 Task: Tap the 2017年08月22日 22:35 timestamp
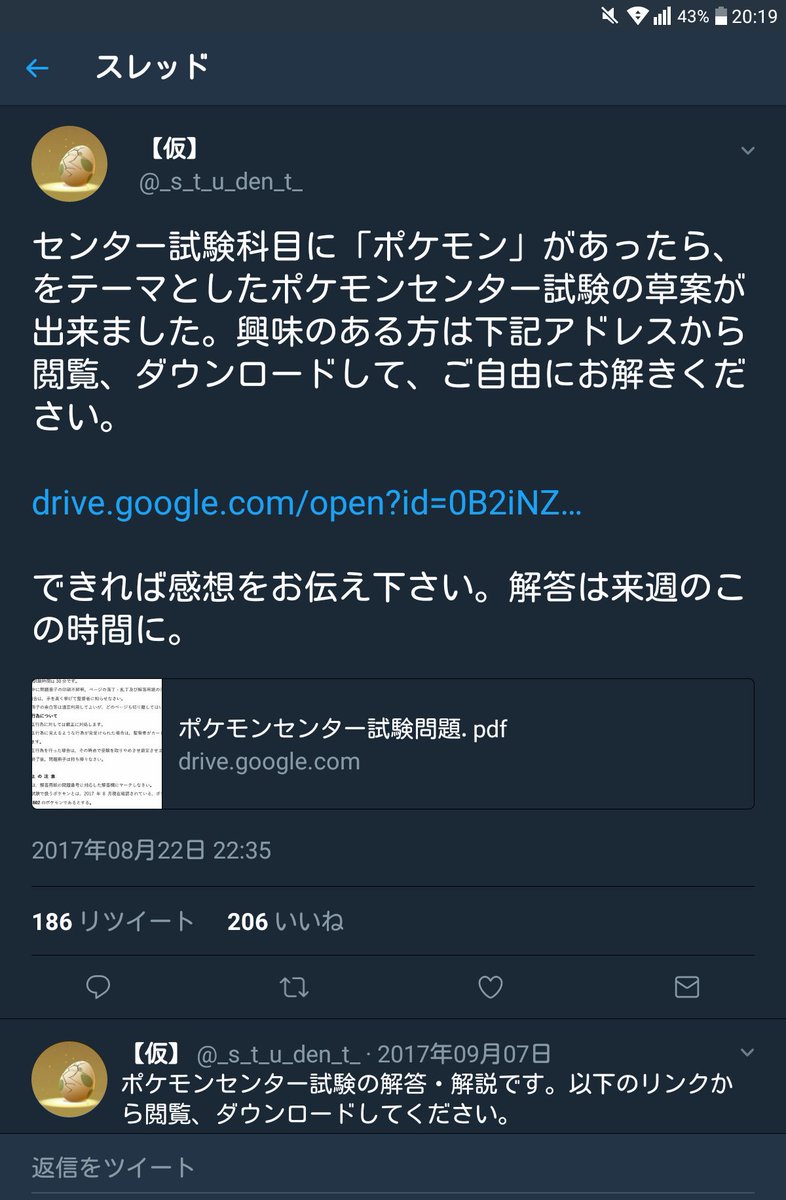pos(151,850)
